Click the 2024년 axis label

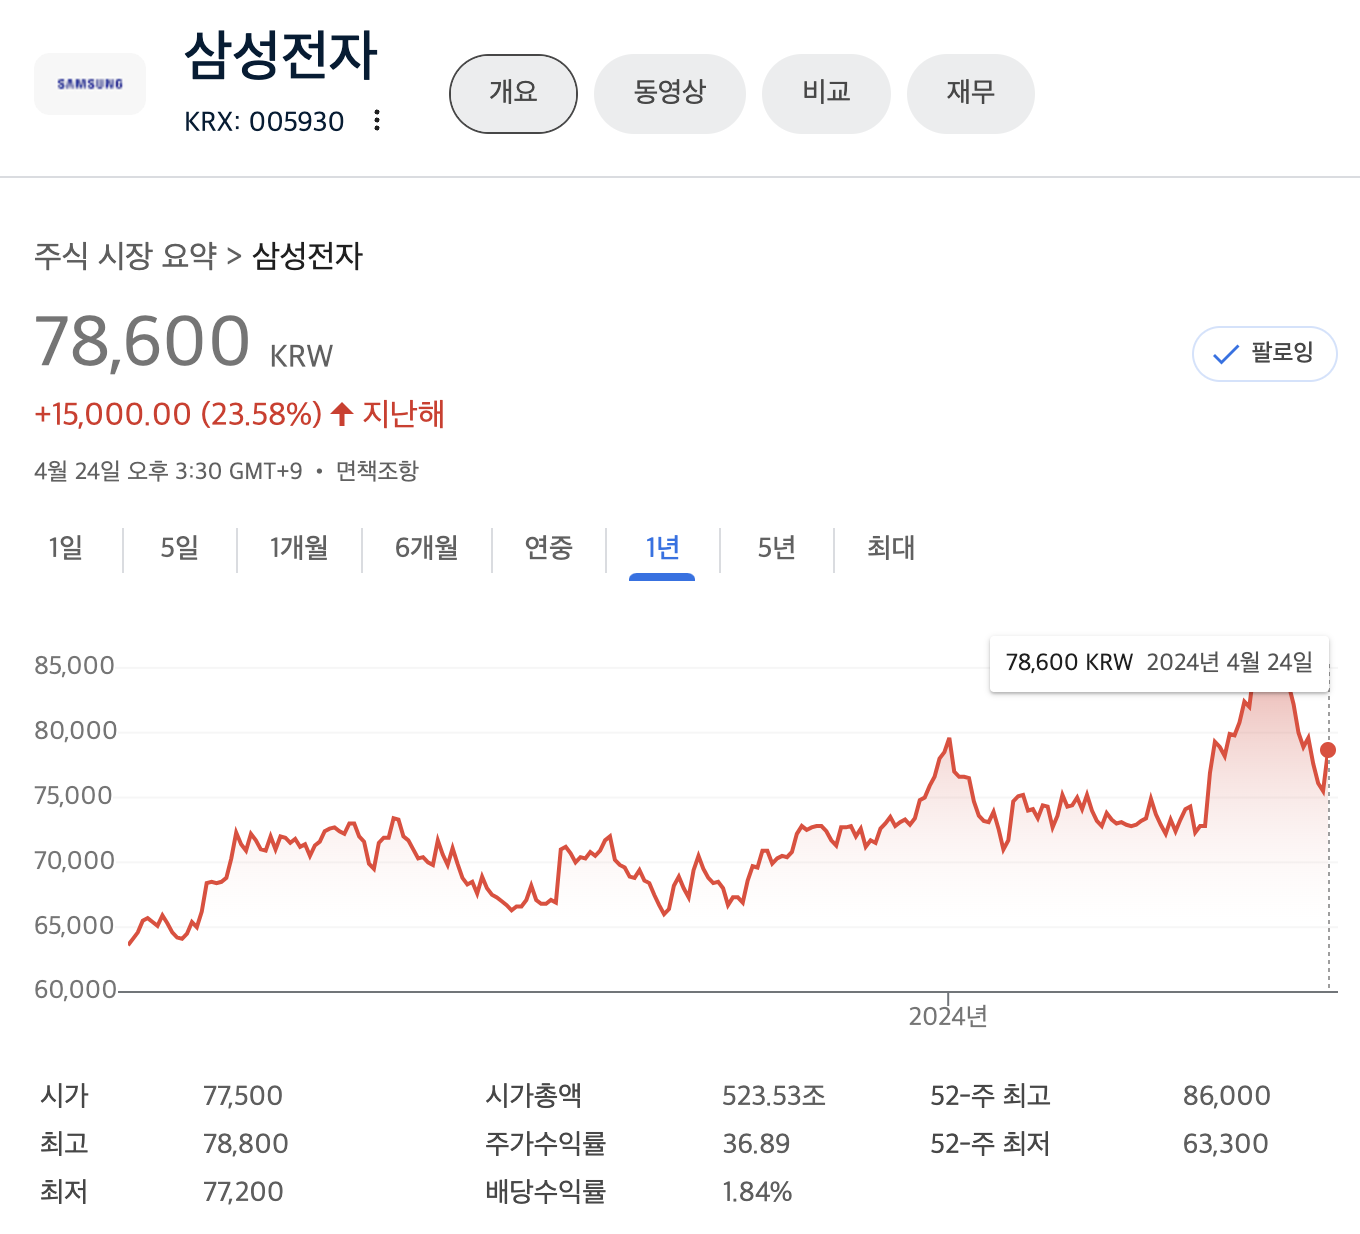(x=948, y=1017)
